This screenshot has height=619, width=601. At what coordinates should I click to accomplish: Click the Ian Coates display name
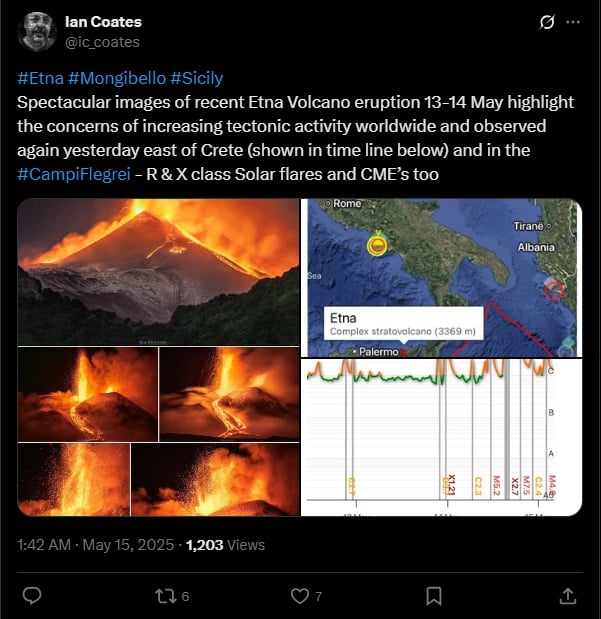[103, 22]
